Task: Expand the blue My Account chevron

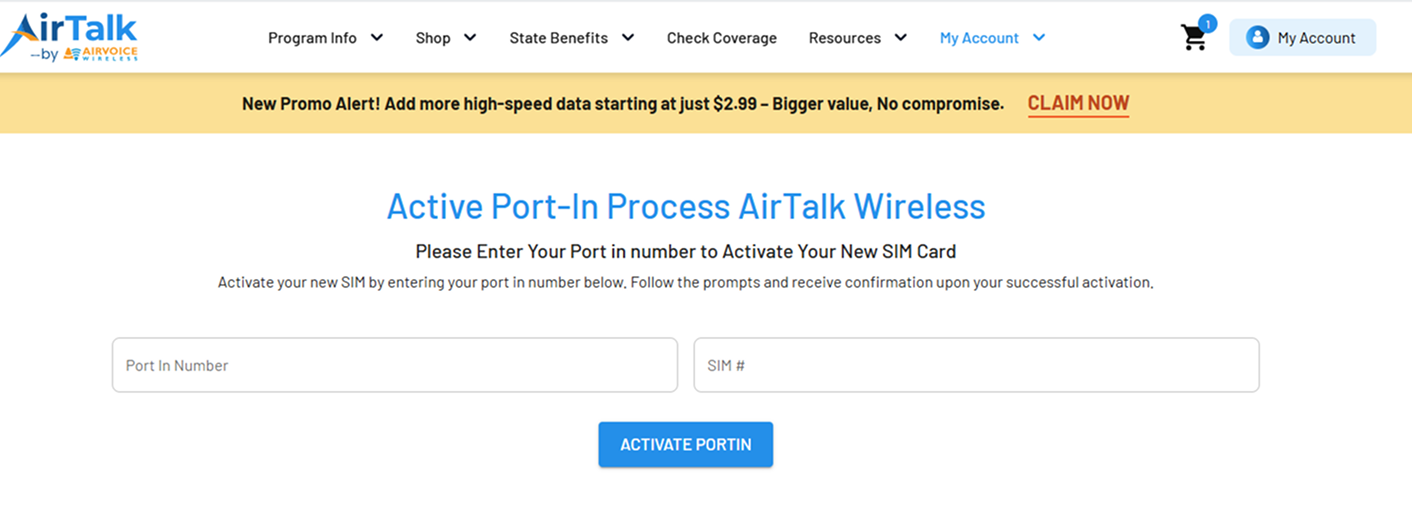Action: (1039, 38)
